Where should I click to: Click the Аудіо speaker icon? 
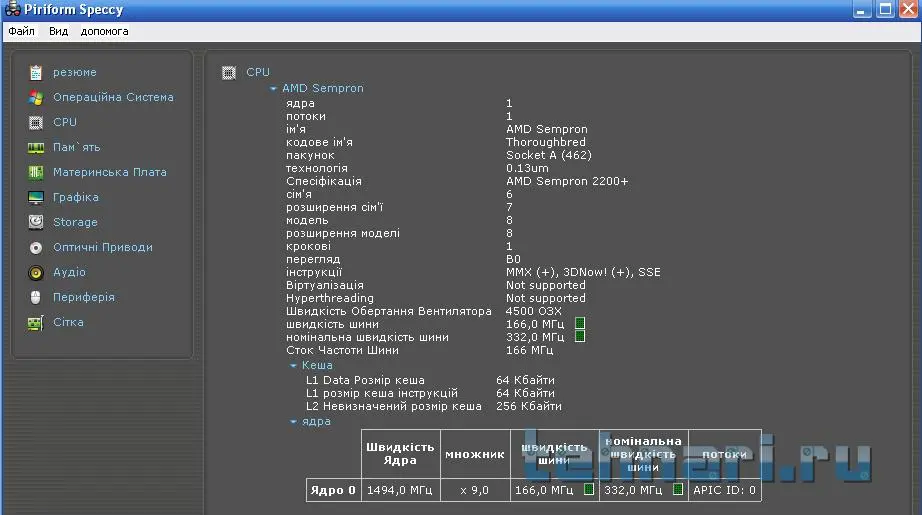click(x=36, y=272)
